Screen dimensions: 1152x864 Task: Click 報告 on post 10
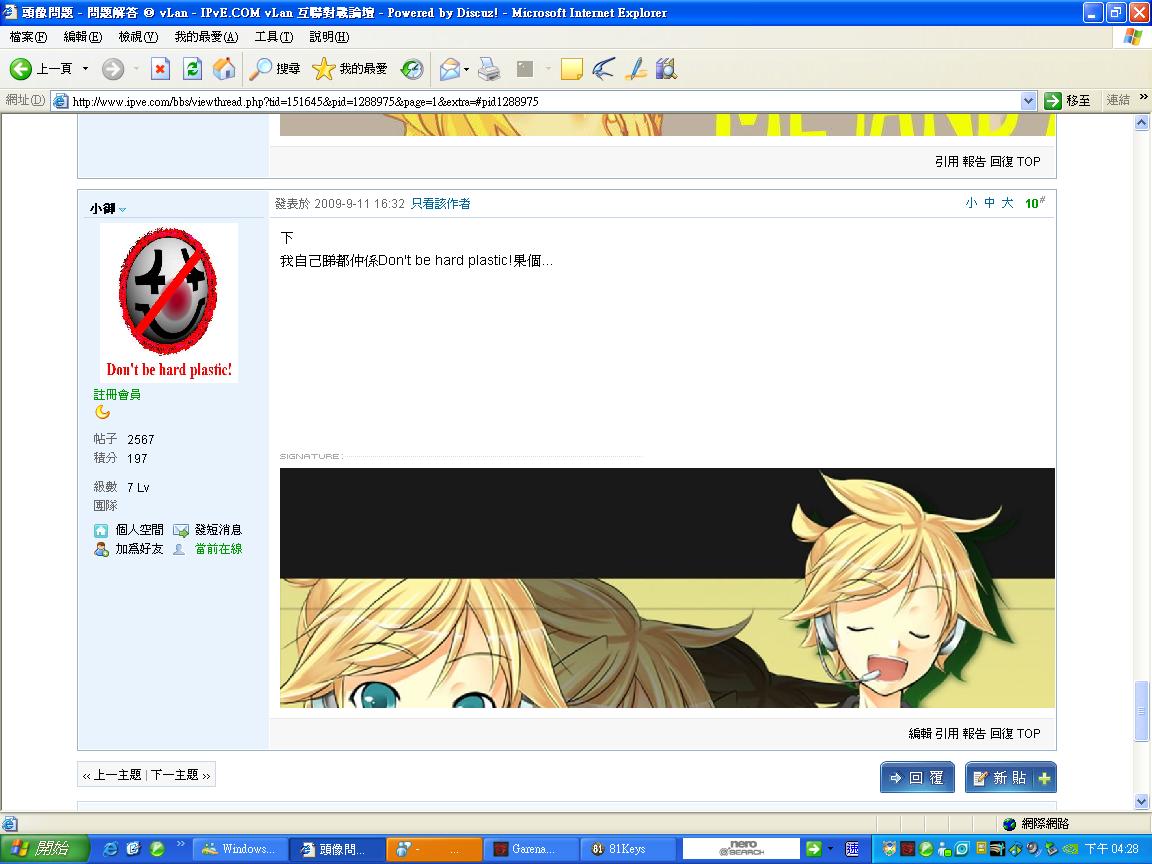974,733
